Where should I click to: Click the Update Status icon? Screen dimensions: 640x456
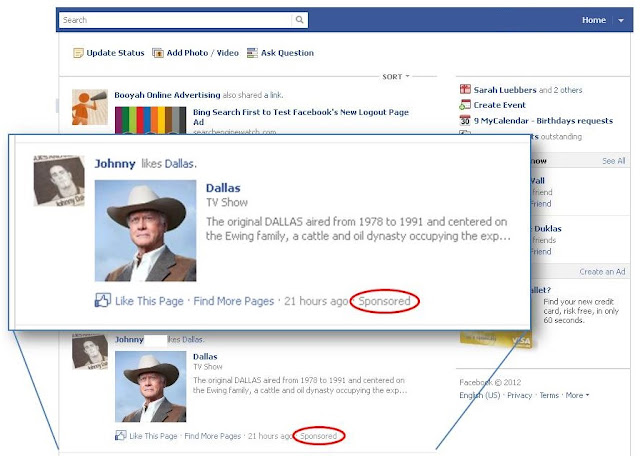point(78,53)
